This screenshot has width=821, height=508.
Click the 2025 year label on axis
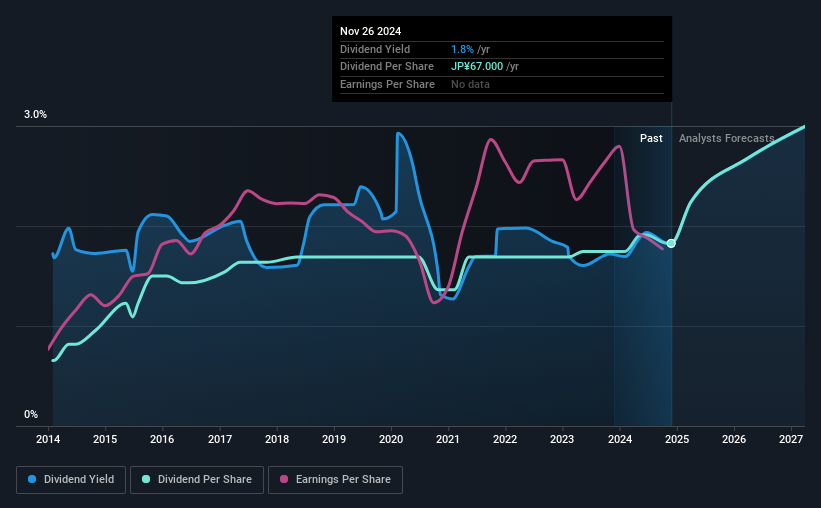tap(676, 439)
